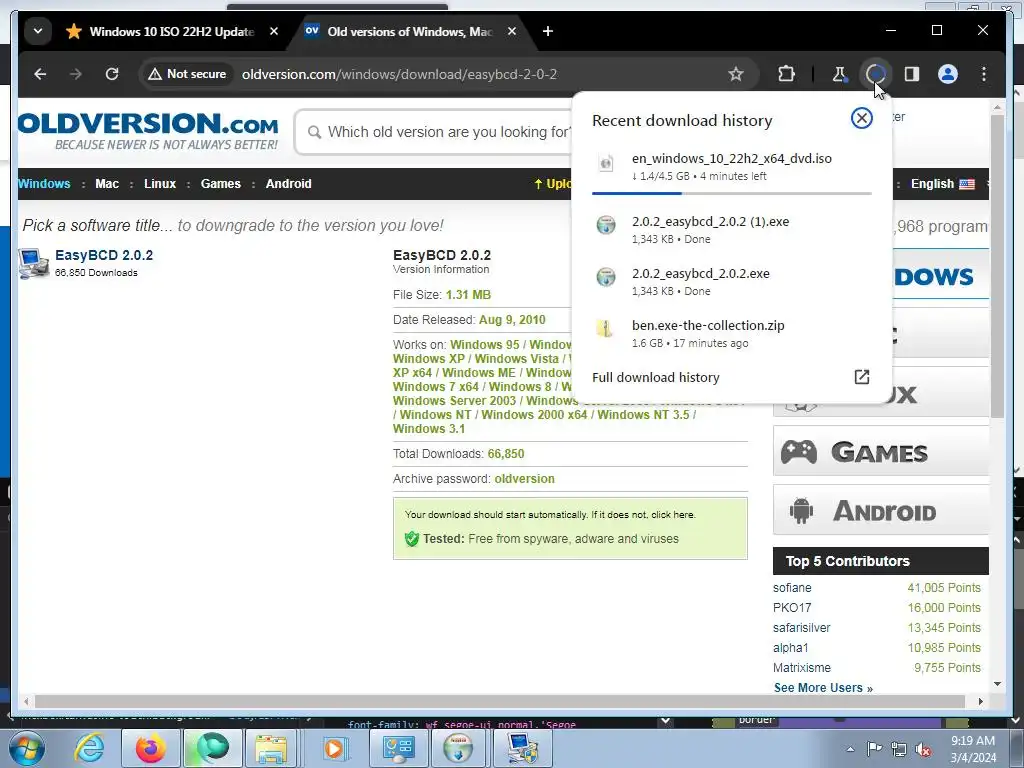This screenshot has height=768, width=1024.
Task: Open the Linux nav menu item
Action: pos(160,184)
